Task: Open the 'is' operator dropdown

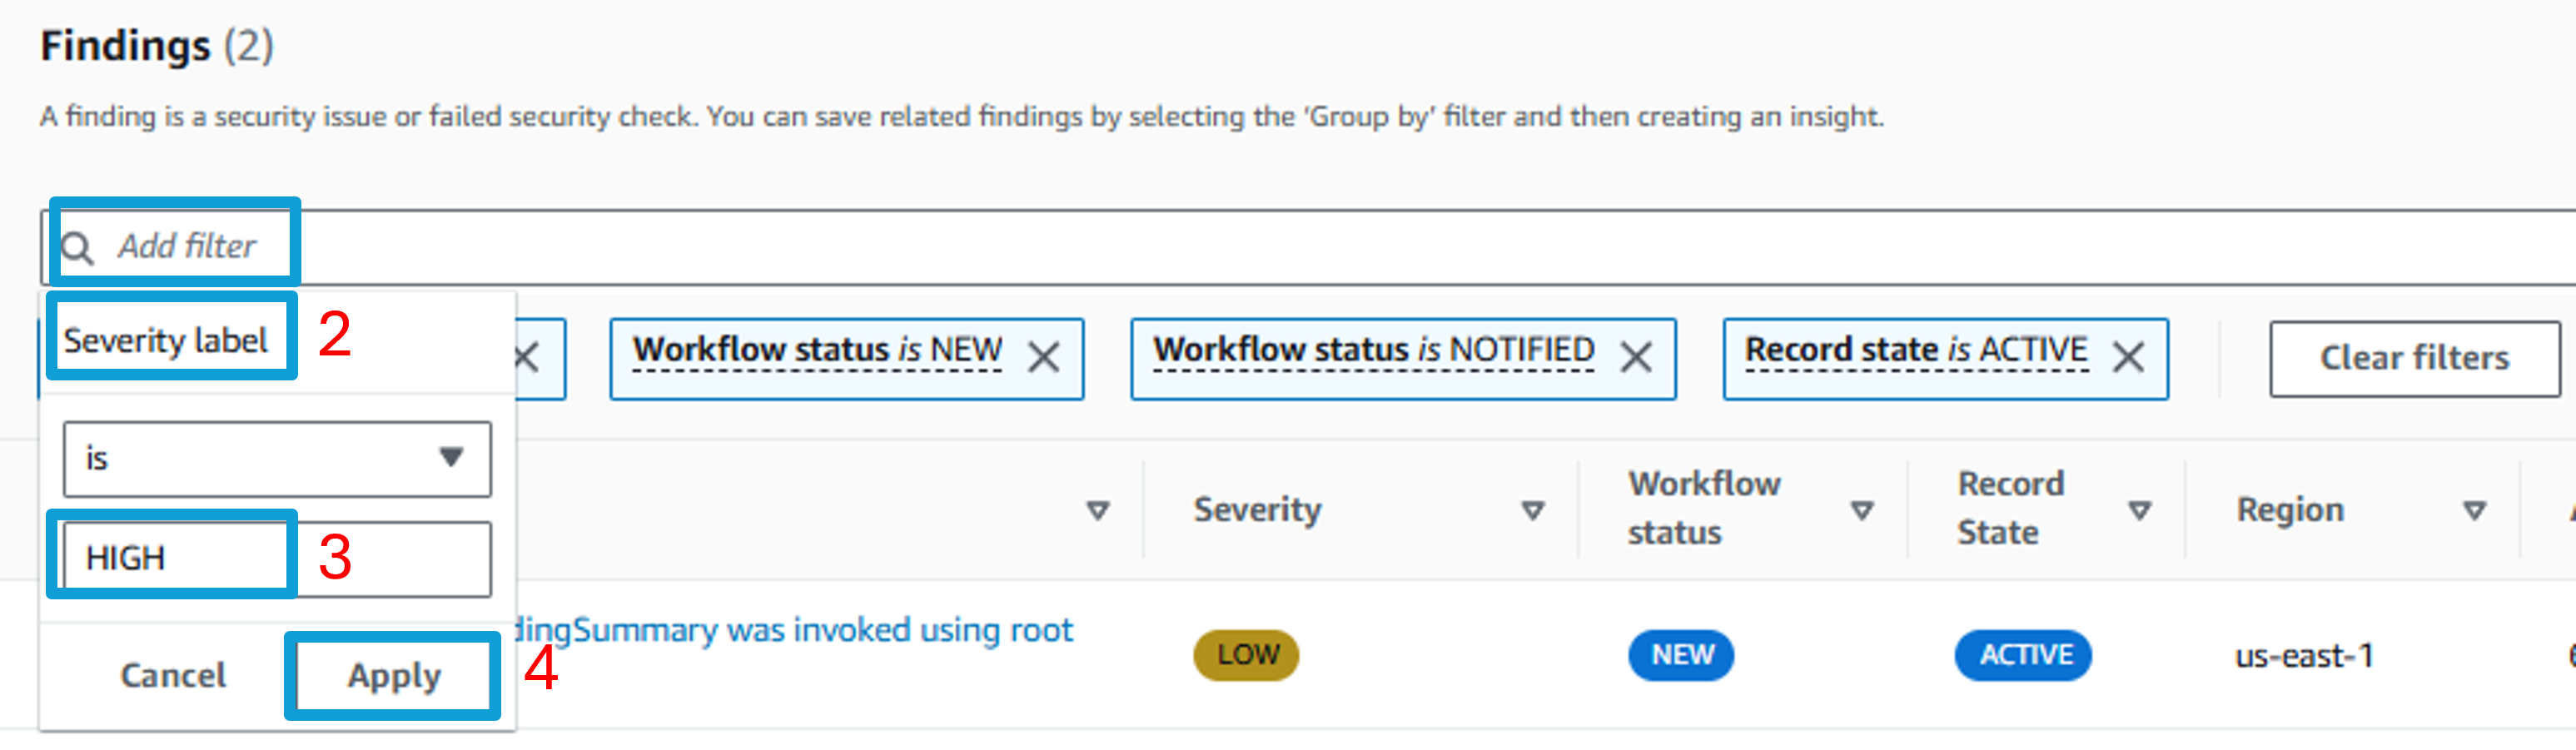Action: [x=277, y=459]
